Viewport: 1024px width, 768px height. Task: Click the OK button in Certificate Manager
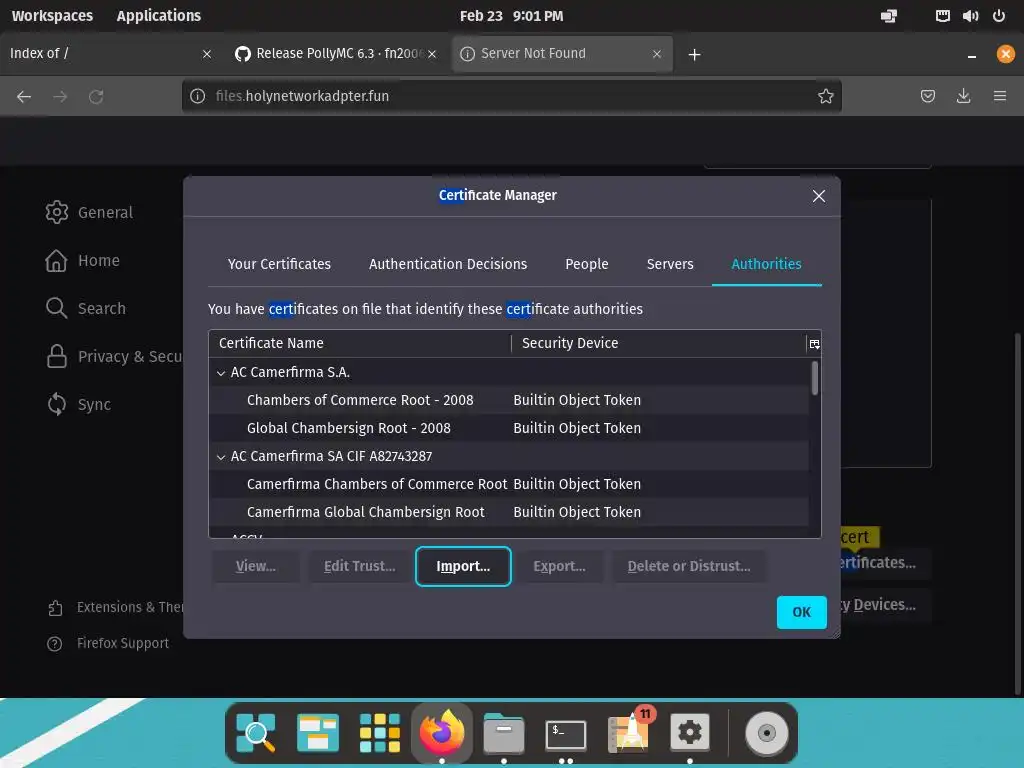(801, 612)
